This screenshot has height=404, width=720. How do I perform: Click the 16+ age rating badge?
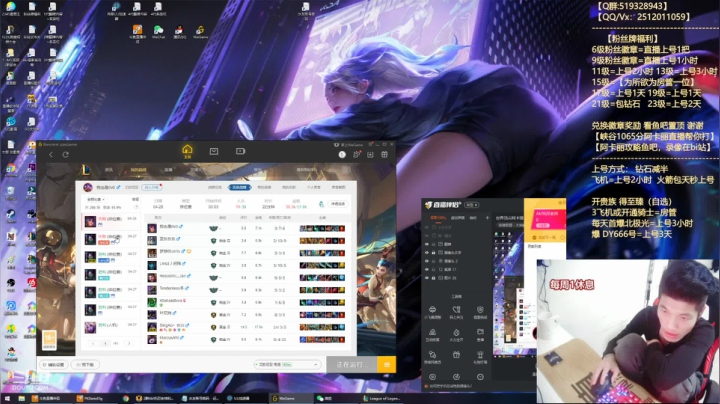(x=49, y=341)
